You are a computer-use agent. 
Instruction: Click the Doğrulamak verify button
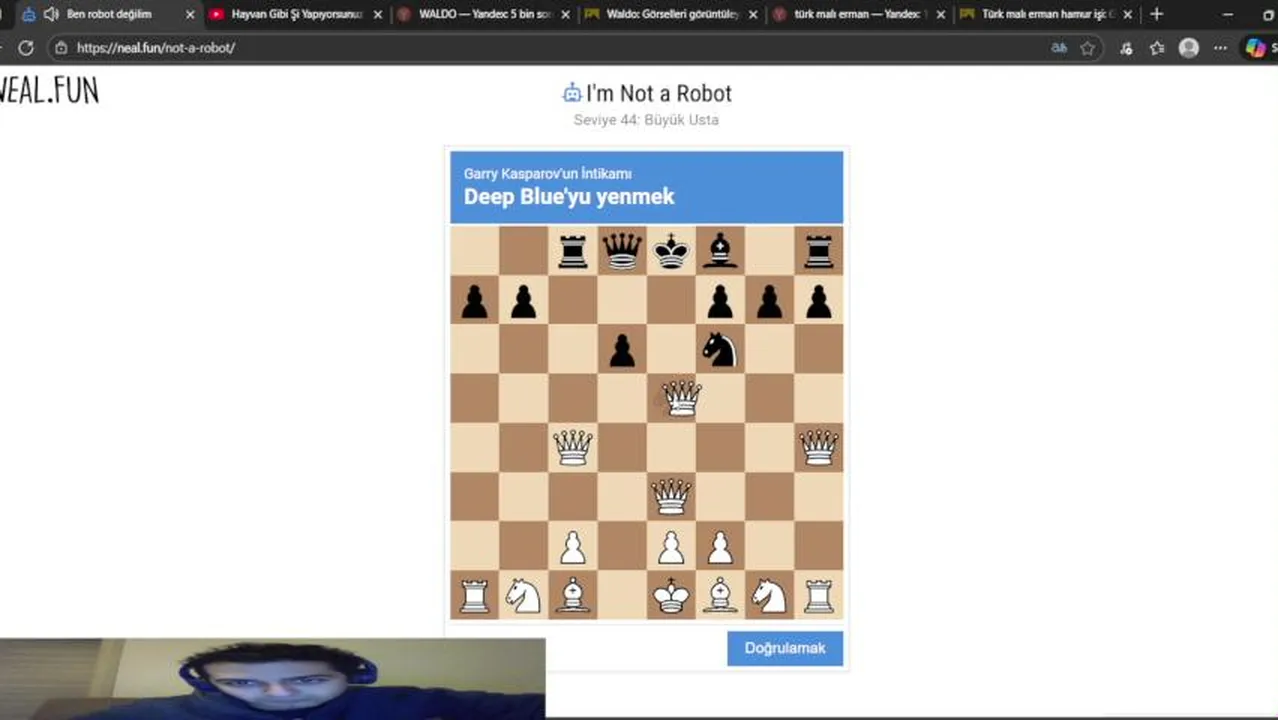(785, 648)
